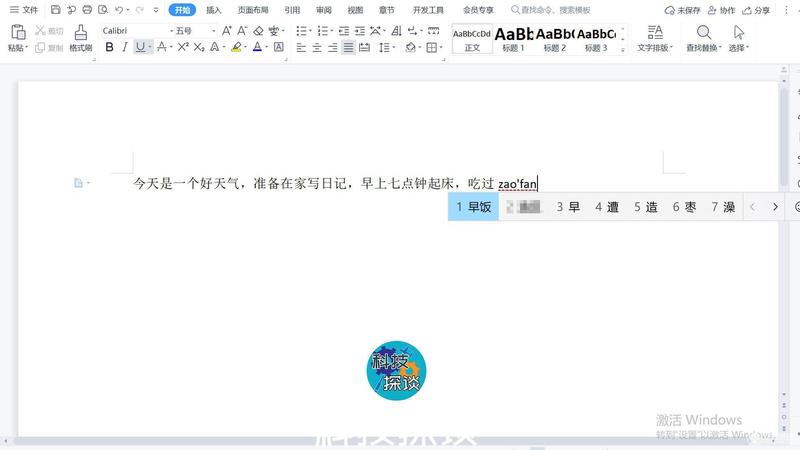Image resolution: width=800 pixels, height=450 pixels.
Task: Decrease paragraph indent icon
Action: click(x=344, y=31)
